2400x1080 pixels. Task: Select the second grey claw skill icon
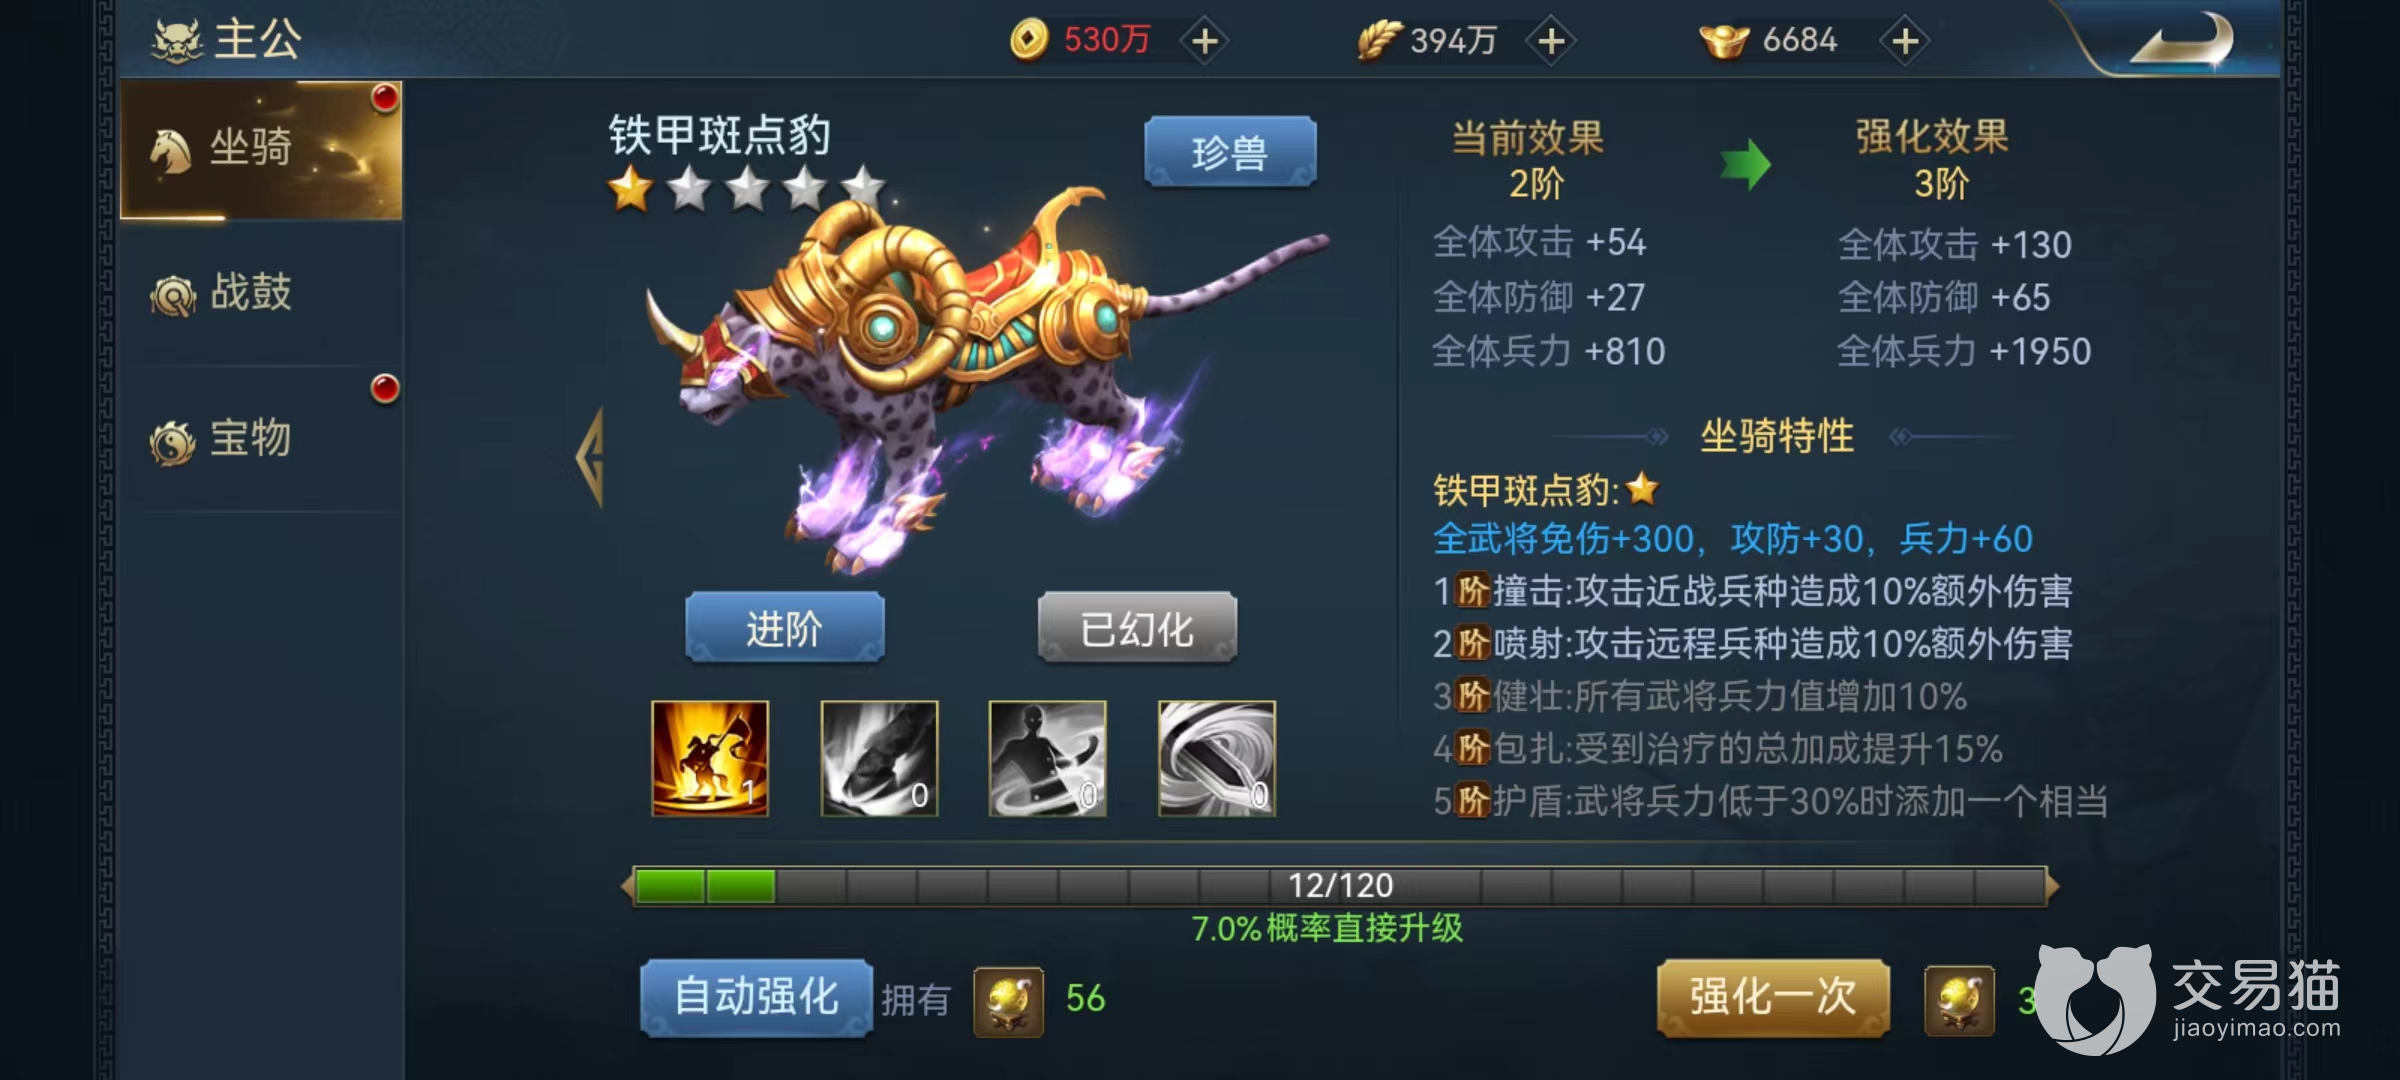[x=879, y=759]
